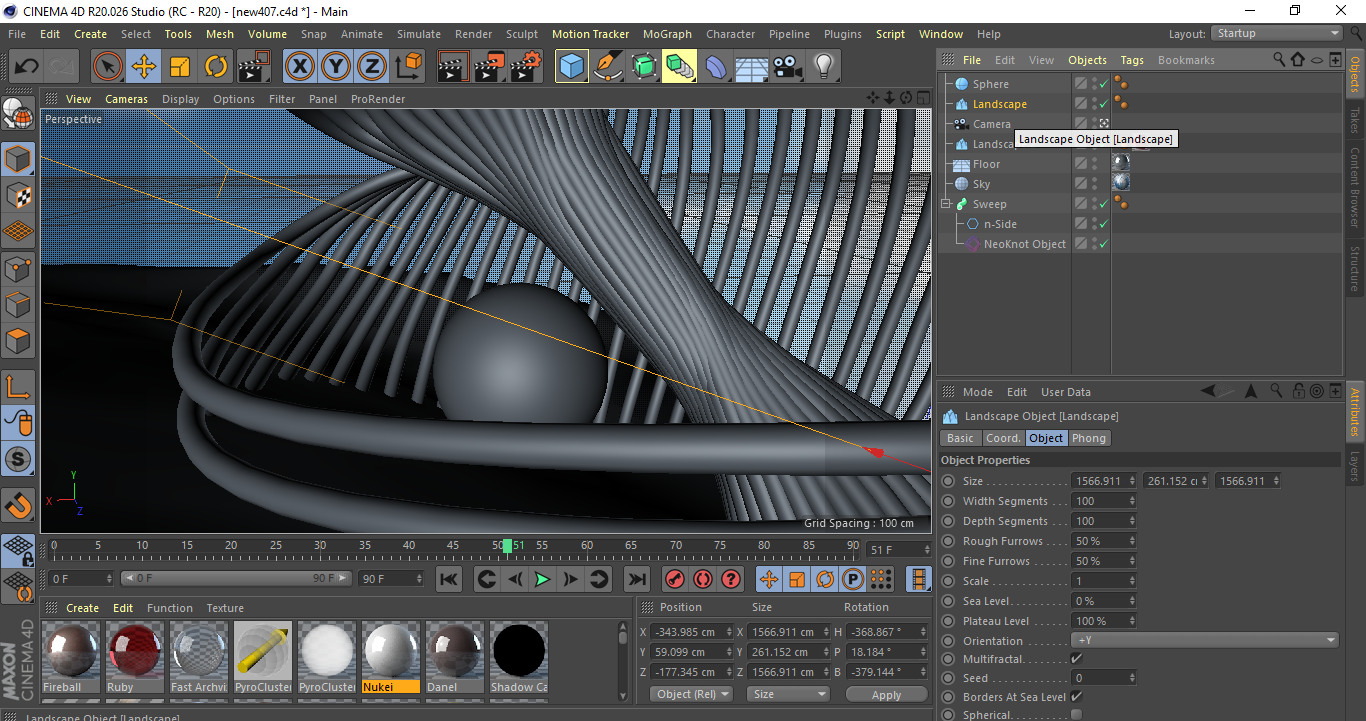The width and height of the screenshot is (1366, 721).
Task: Enable Snap magnet icon
Action: pyautogui.click(x=18, y=505)
